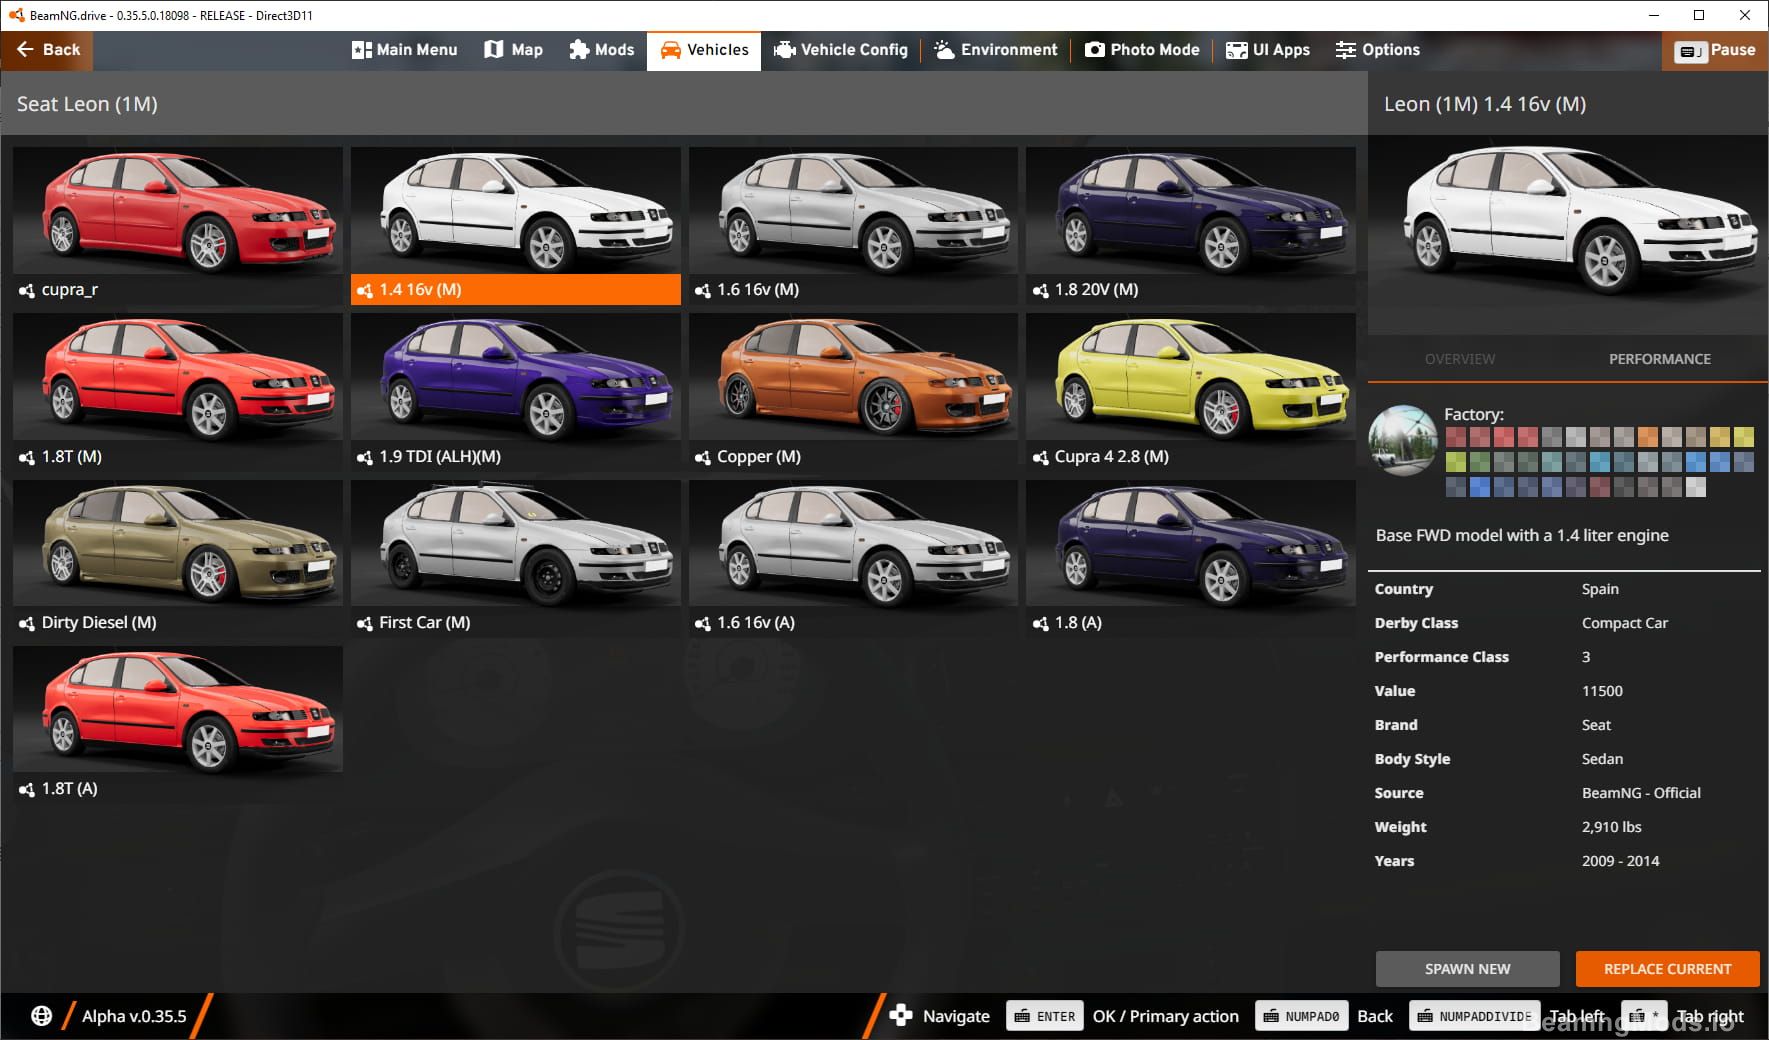The width and height of the screenshot is (1769, 1040).
Task: Open the Map screen
Action: 513,50
